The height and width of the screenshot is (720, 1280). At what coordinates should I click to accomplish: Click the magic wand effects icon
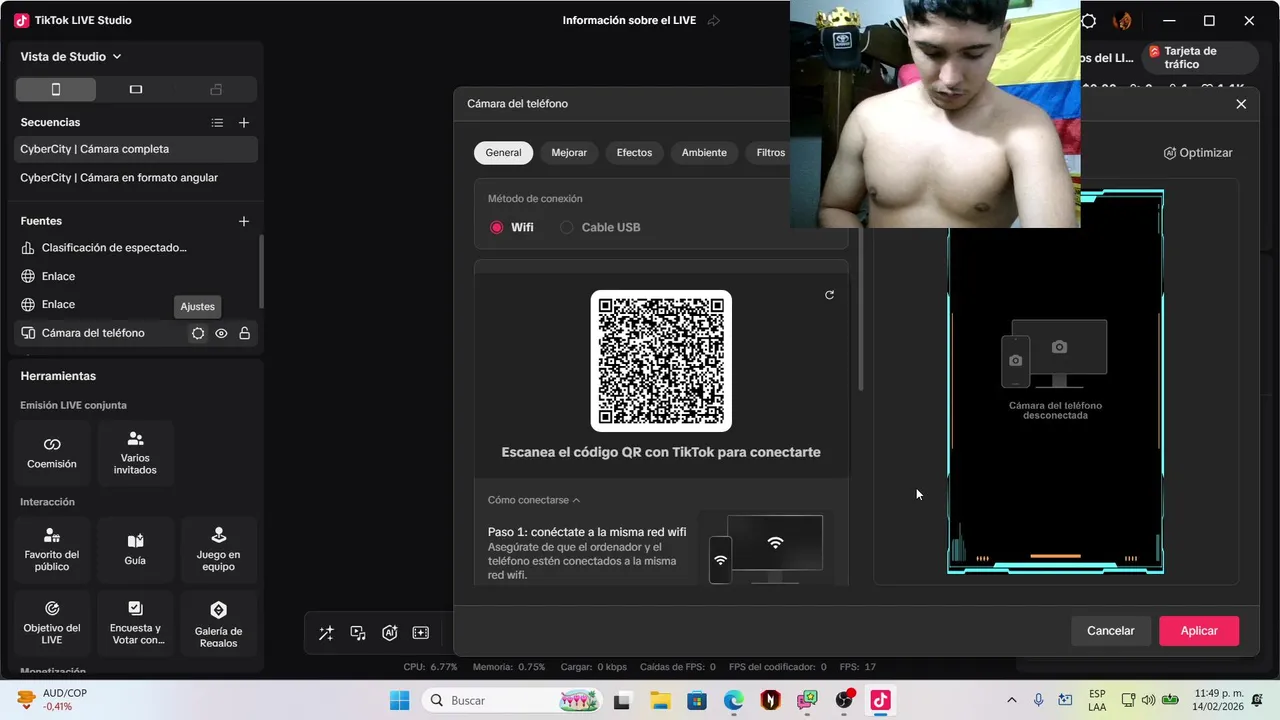[x=326, y=633]
